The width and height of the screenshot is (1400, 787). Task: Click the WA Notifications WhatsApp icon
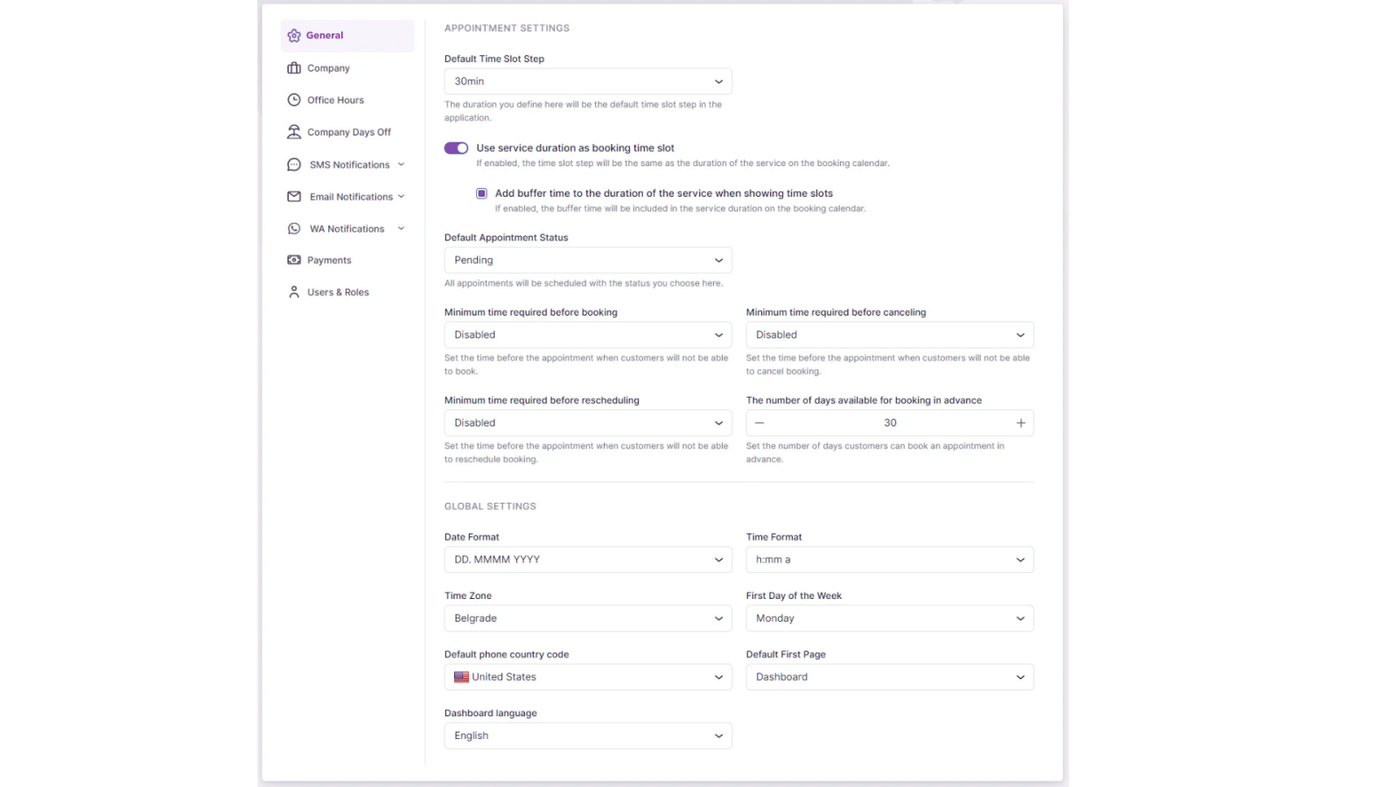(294, 229)
